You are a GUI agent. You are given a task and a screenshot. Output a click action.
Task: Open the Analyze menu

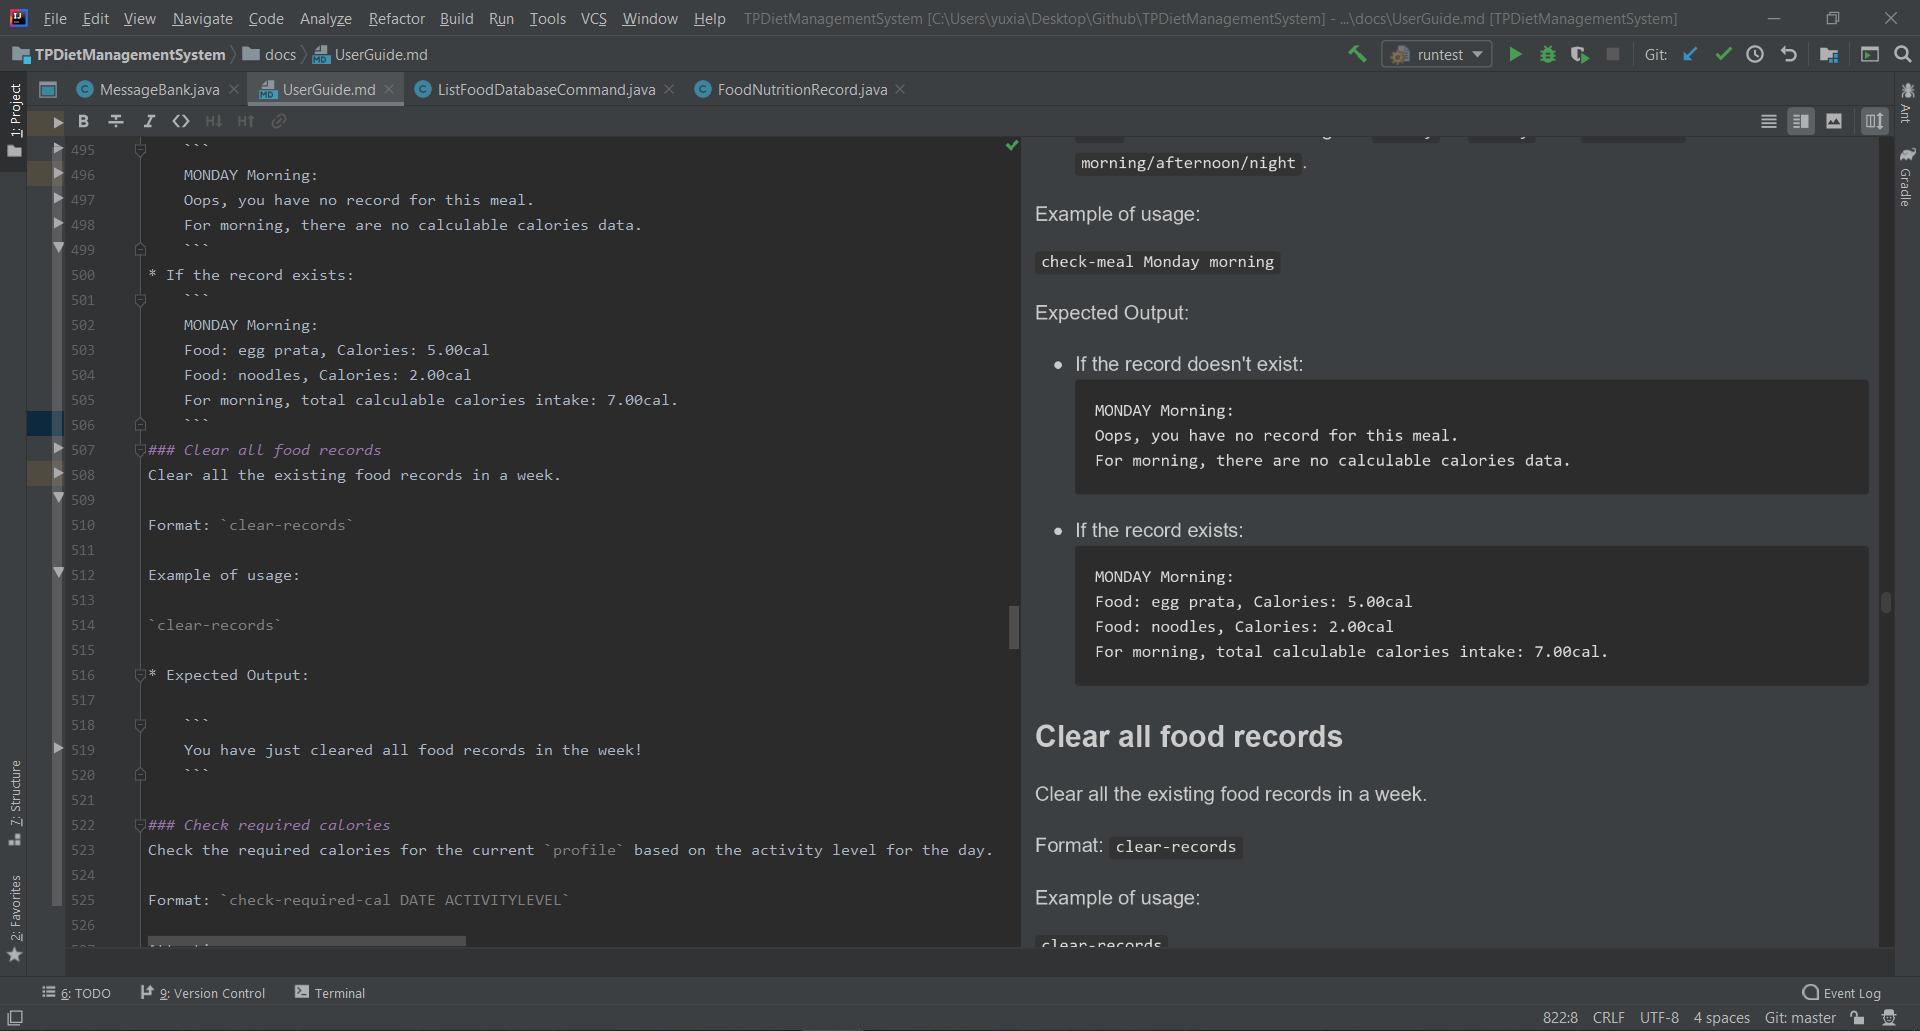pyautogui.click(x=325, y=18)
